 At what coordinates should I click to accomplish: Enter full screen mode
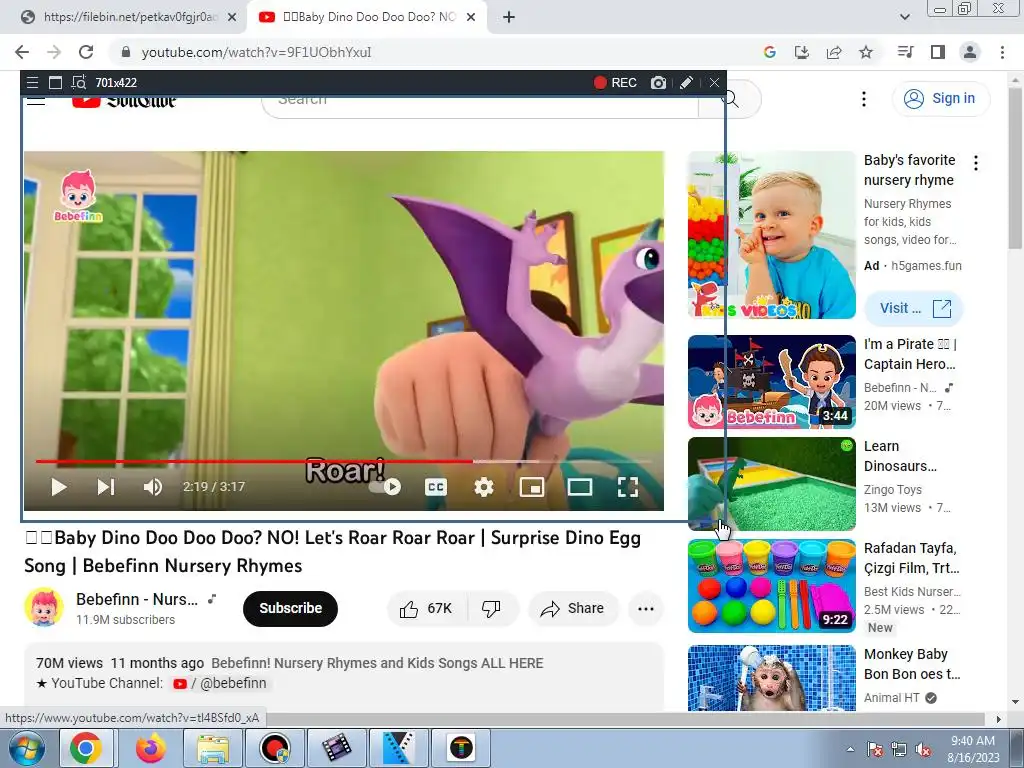tap(628, 487)
